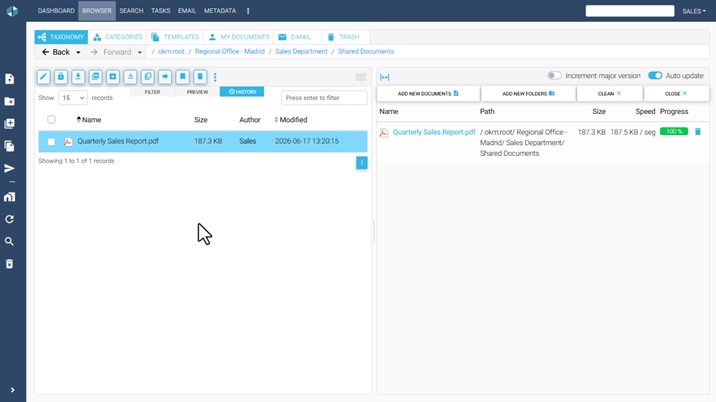Switch to the MY DOCUMENTS tab
The height and width of the screenshot is (402, 716).
(x=238, y=37)
